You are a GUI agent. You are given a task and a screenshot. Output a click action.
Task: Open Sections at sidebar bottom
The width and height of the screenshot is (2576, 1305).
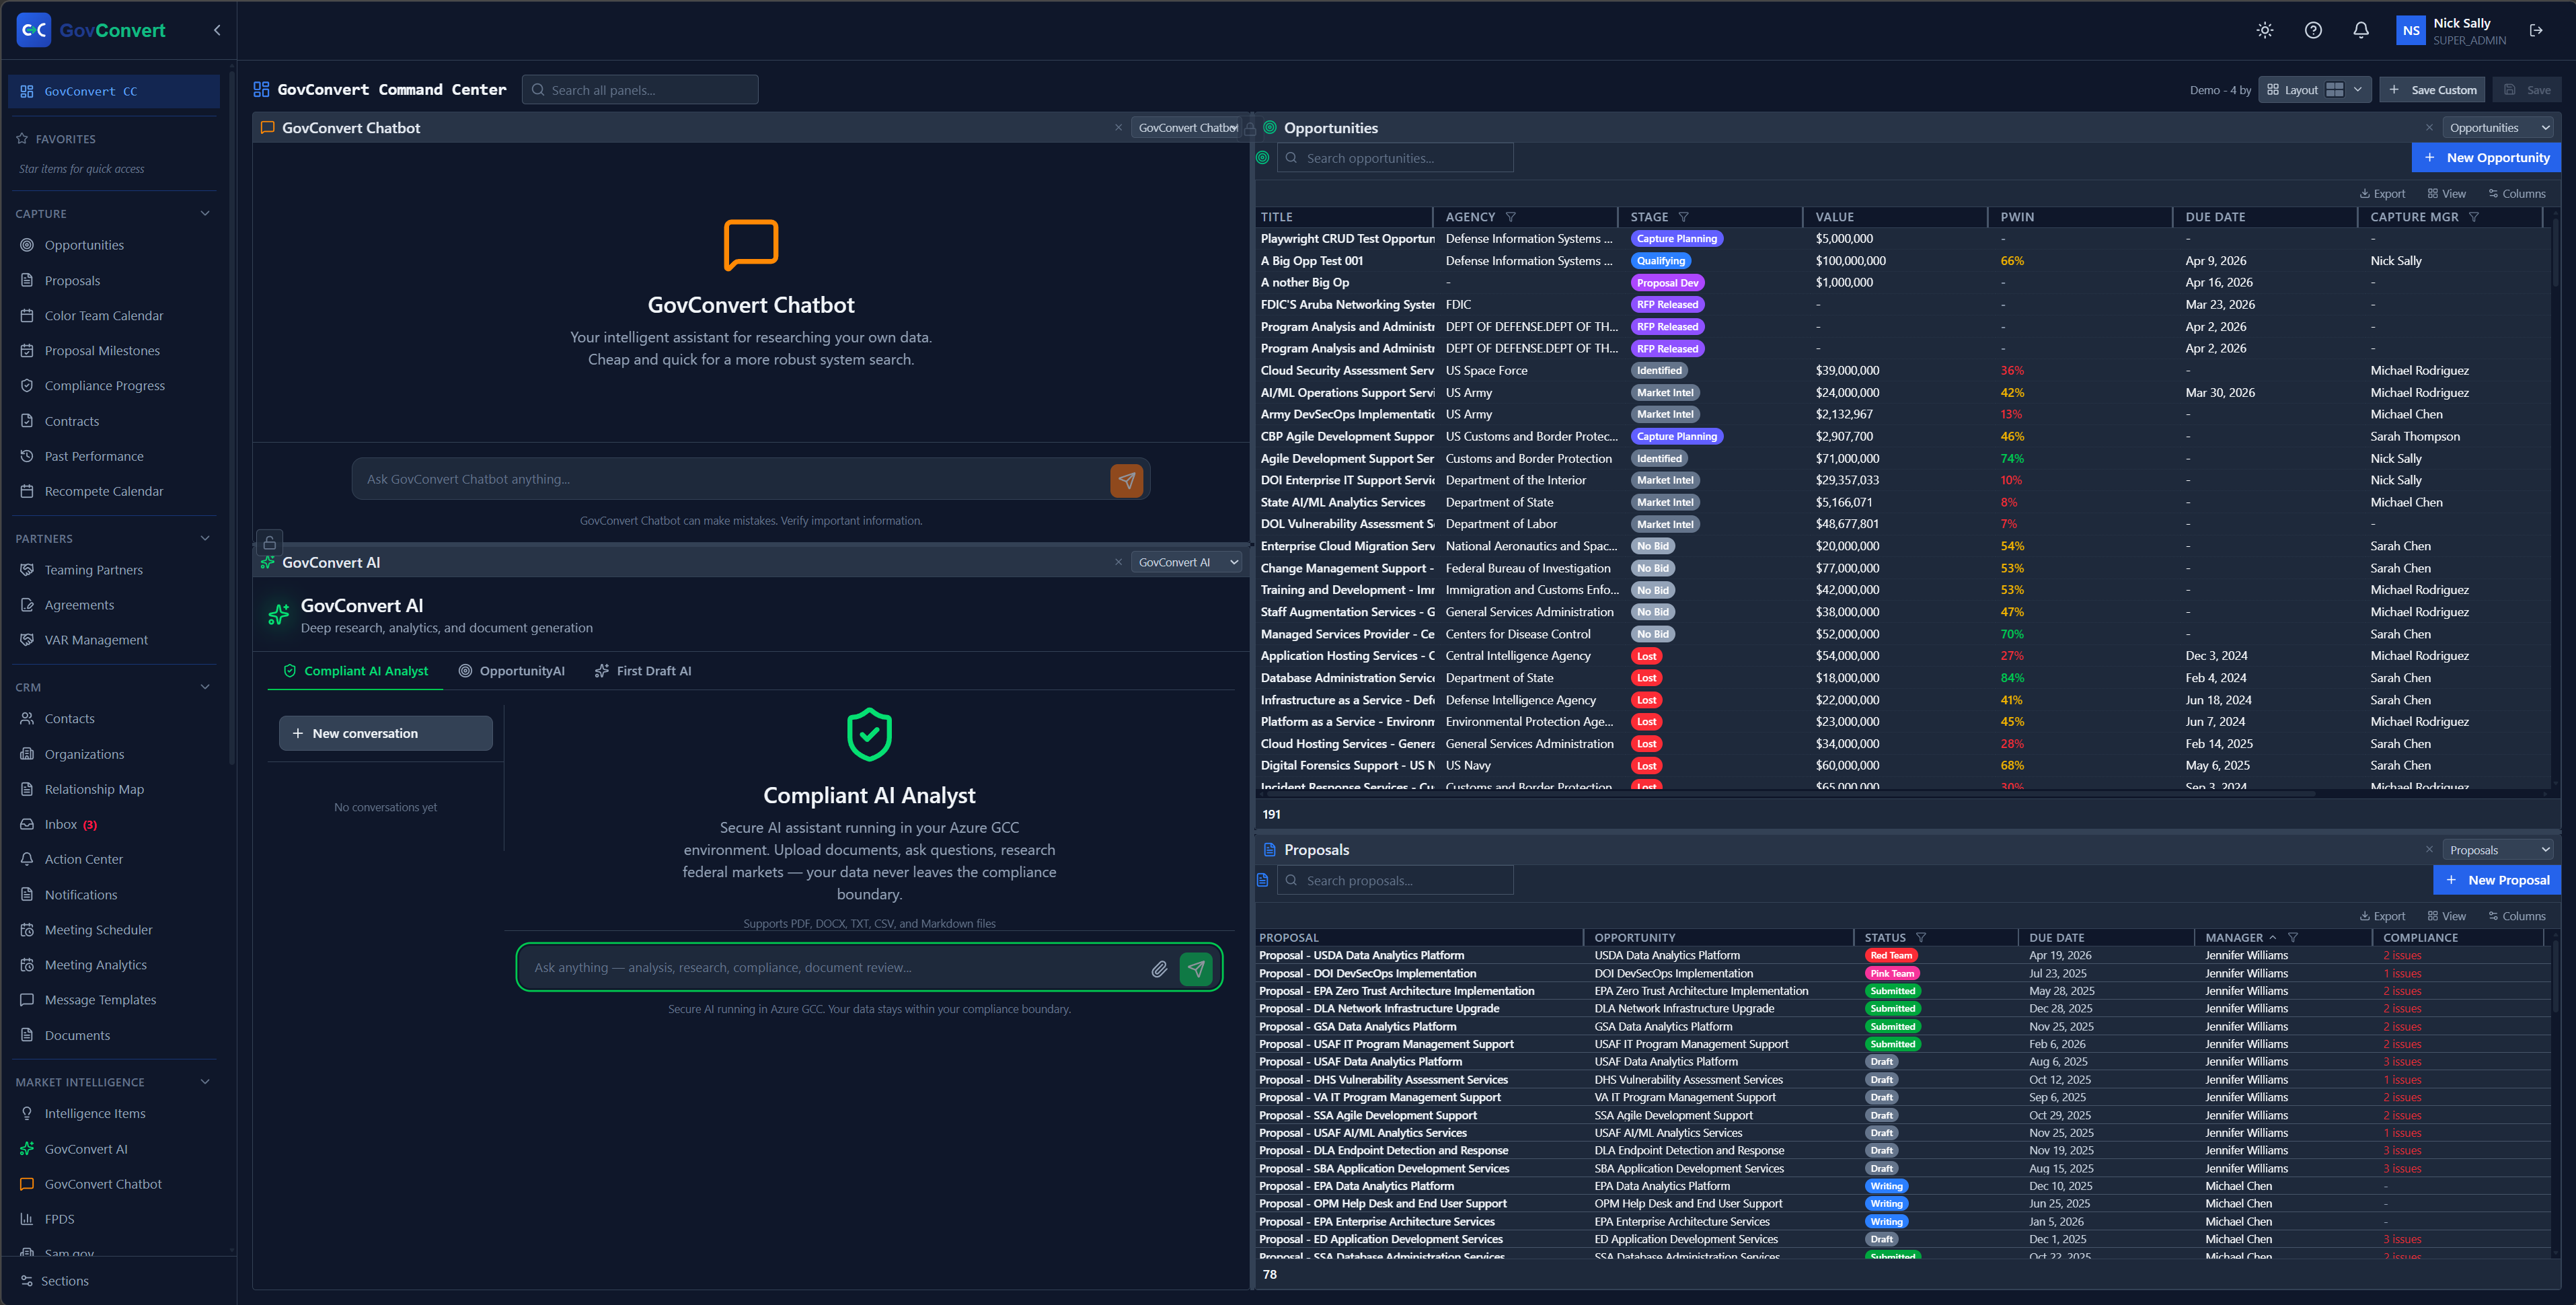point(55,1281)
